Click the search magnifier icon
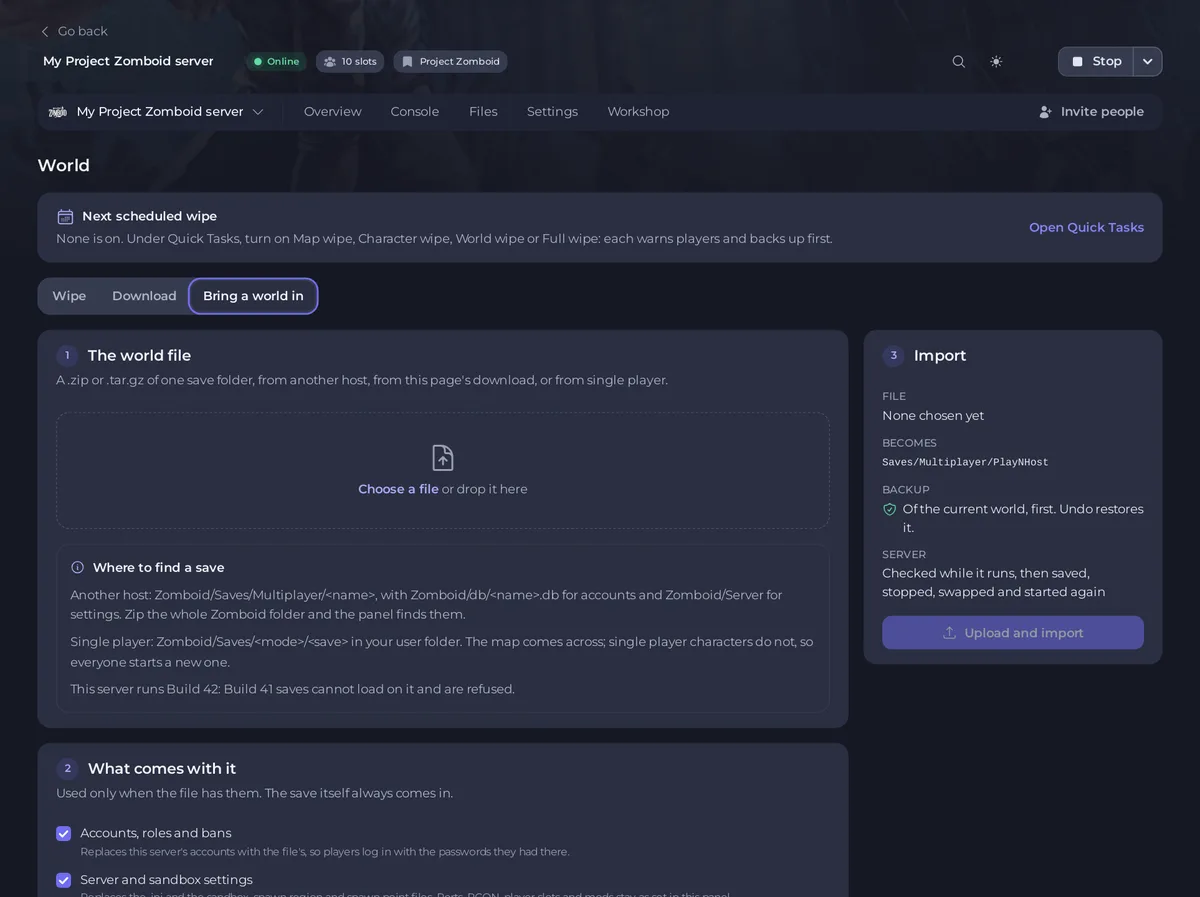This screenshot has width=1200, height=897. click(x=958, y=61)
